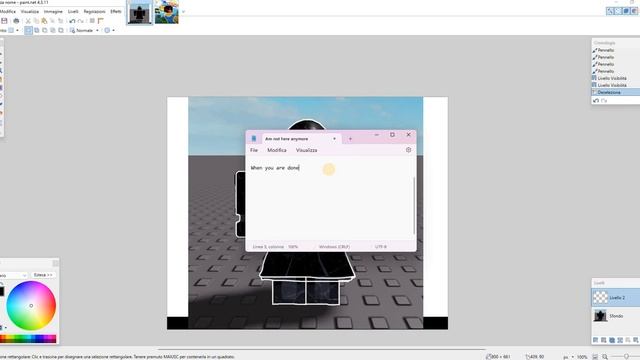Delete the current layer in the Layers panel
The height and width of the screenshot is (360, 640).
click(604, 340)
